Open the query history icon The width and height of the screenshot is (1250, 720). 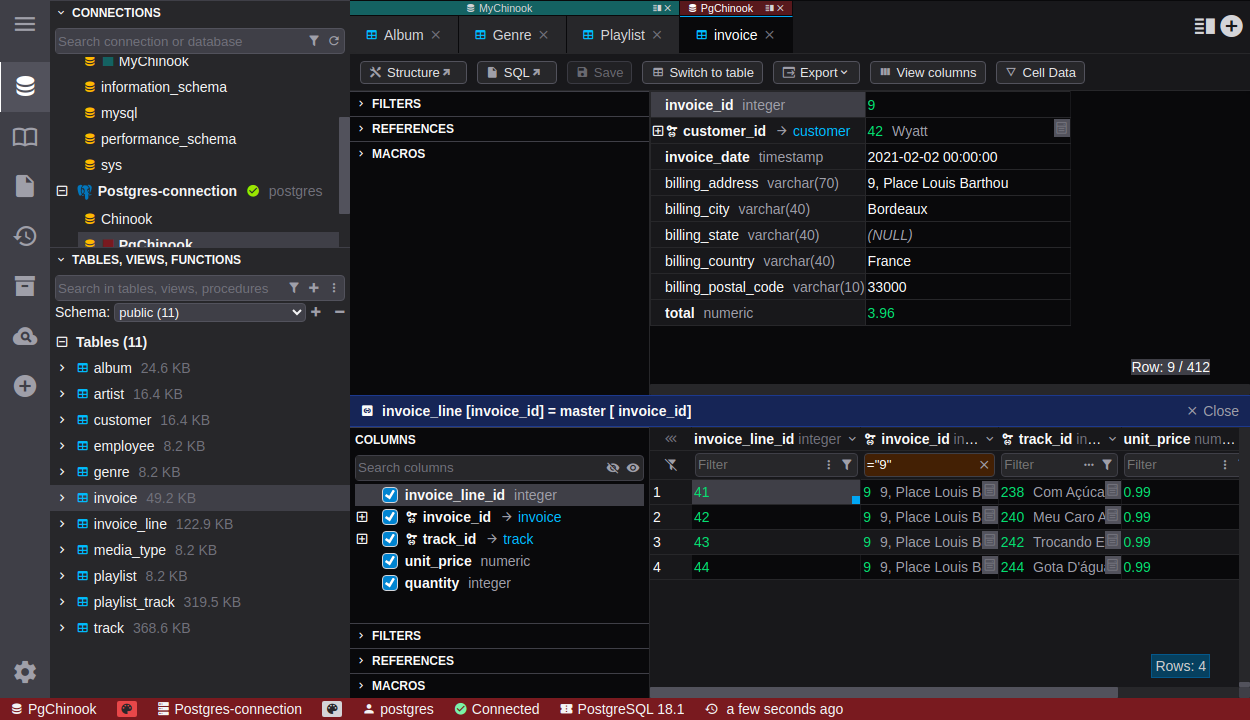point(25,236)
